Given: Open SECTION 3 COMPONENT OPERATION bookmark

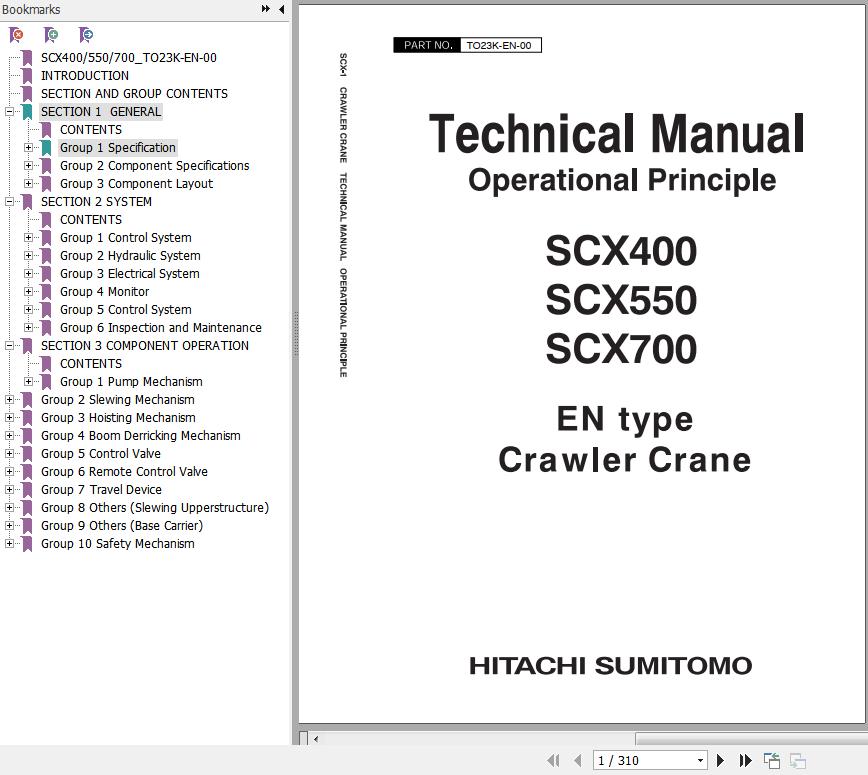Looking at the screenshot, I should click(144, 345).
